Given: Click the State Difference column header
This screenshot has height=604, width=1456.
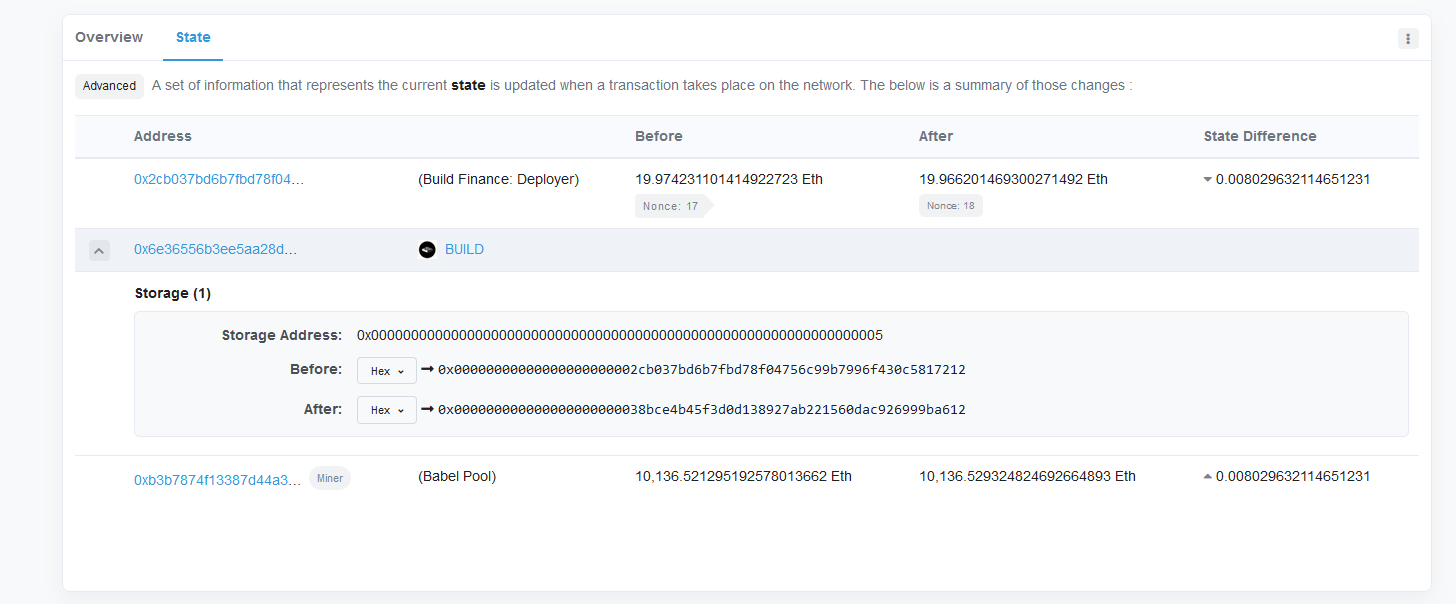Looking at the screenshot, I should pos(1260,137).
